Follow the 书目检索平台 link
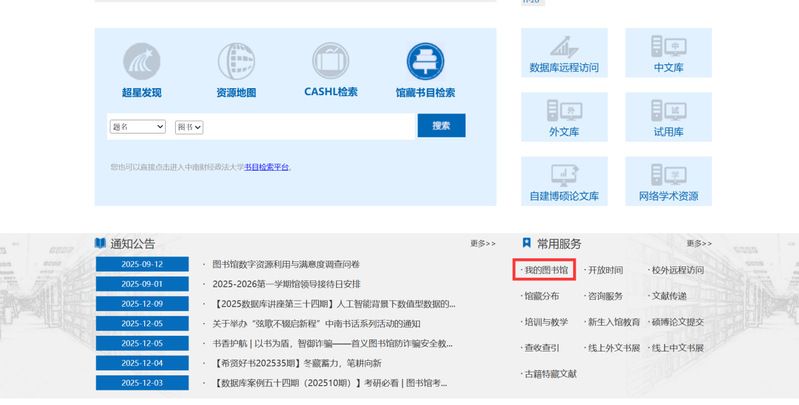The height and width of the screenshot is (405, 799). coord(266,167)
